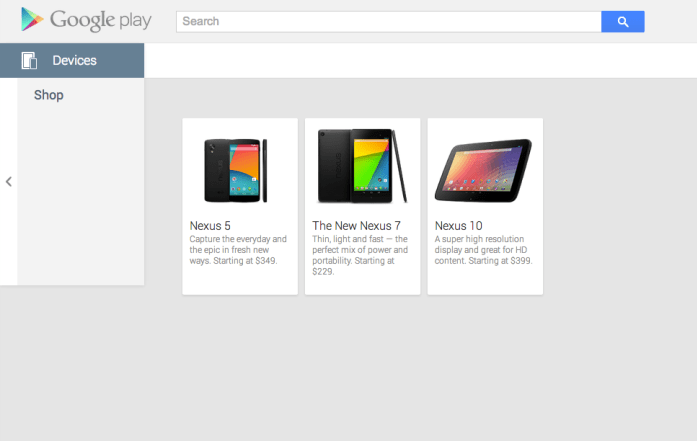Click Nexus 10 description starting at $399

click(483, 250)
